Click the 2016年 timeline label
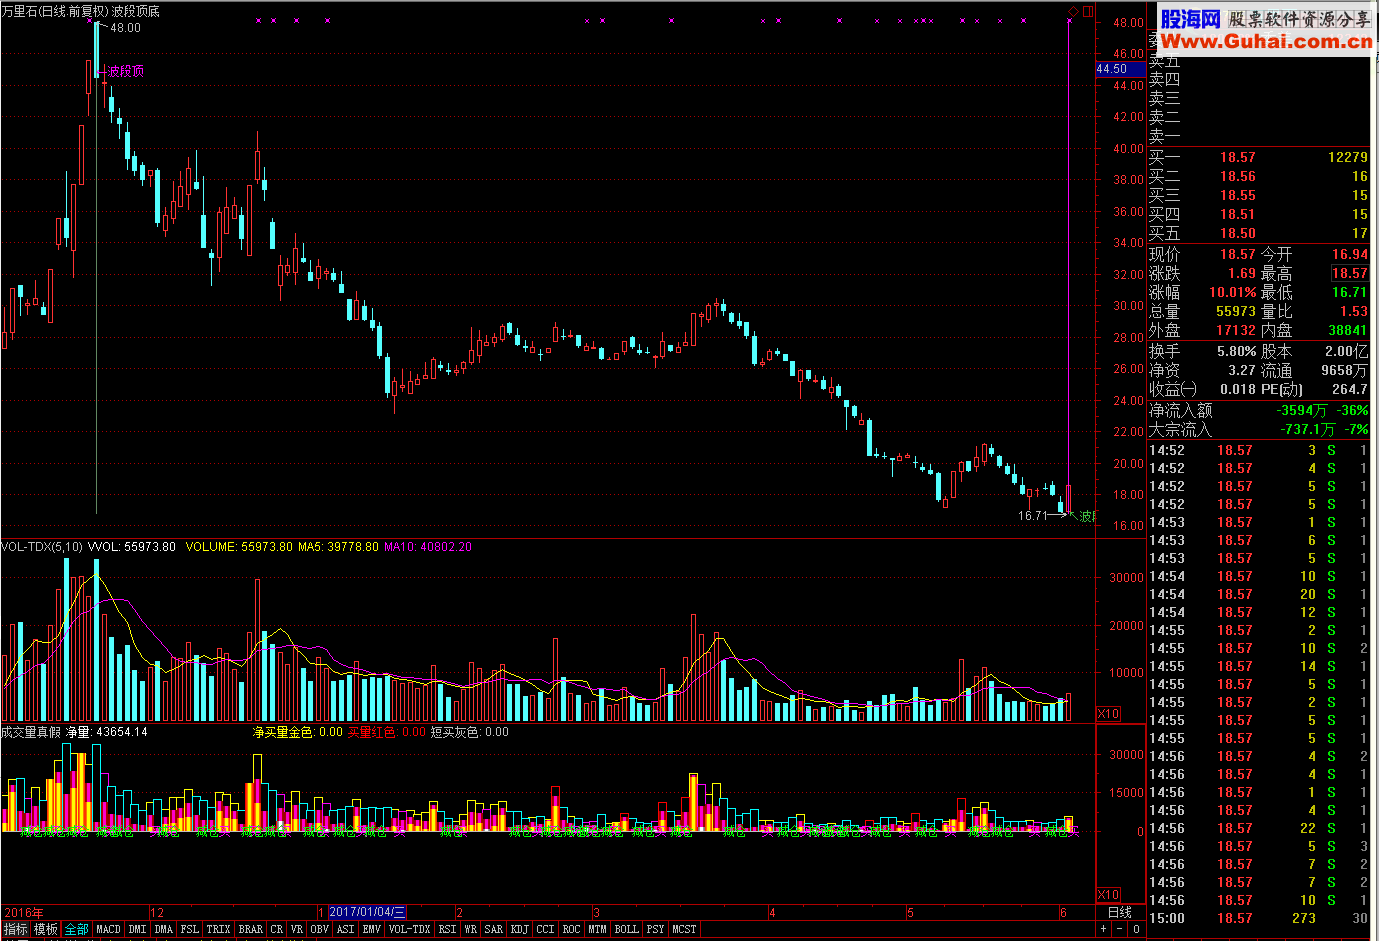Screen dimensions: 1379x941 click(23, 912)
